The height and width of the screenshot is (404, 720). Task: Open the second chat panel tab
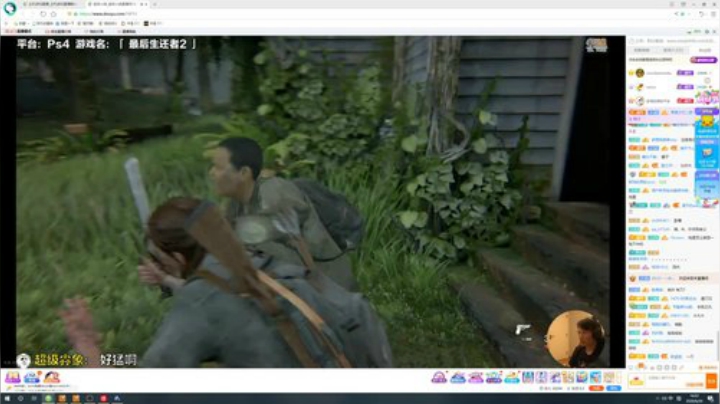pos(673,50)
